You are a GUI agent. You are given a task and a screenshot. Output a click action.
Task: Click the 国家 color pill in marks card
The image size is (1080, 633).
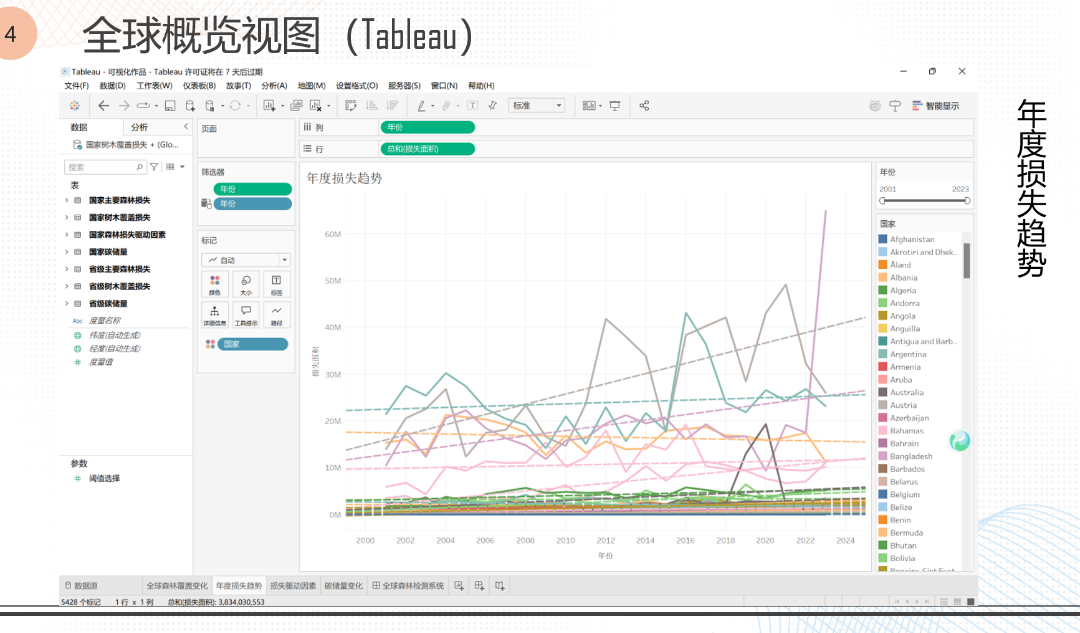click(253, 344)
